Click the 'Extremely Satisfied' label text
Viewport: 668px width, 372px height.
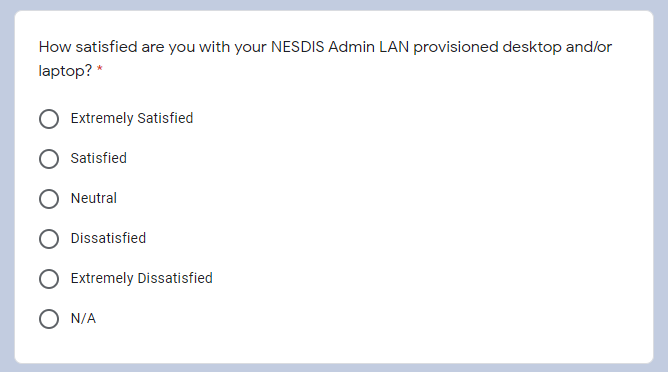point(132,118)
